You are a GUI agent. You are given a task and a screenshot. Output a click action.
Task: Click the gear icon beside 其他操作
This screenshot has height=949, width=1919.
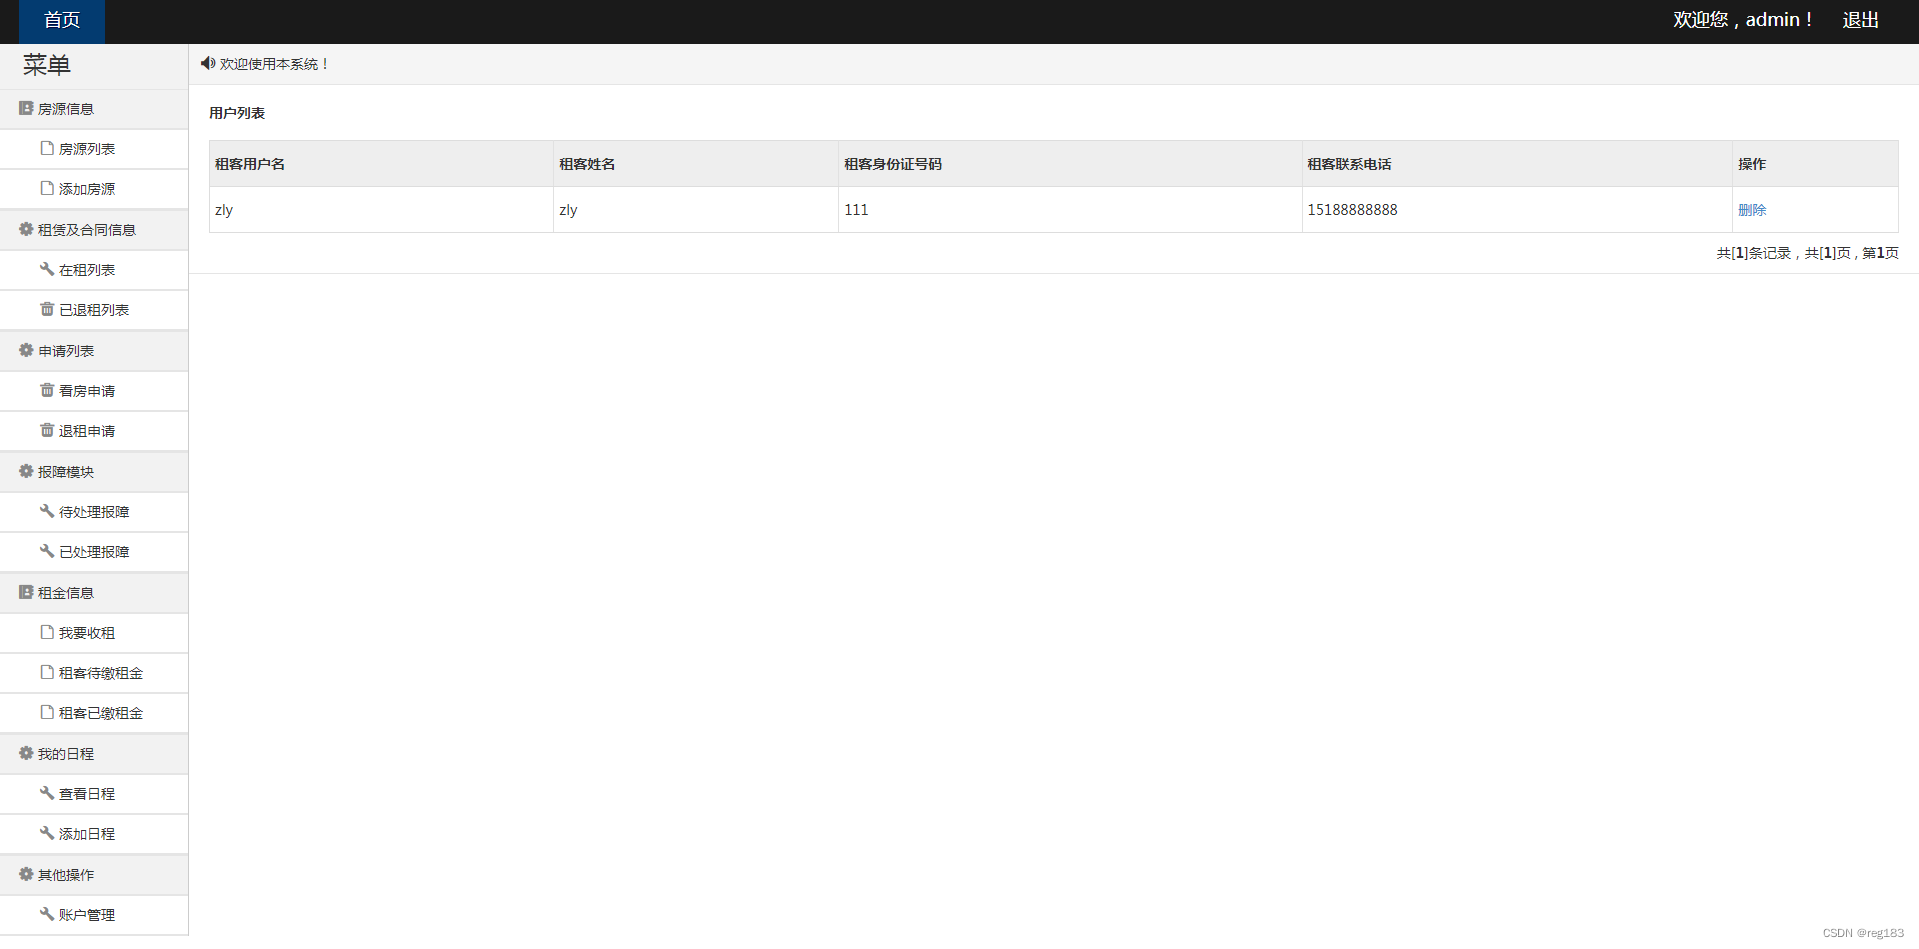tap(26, 874)
